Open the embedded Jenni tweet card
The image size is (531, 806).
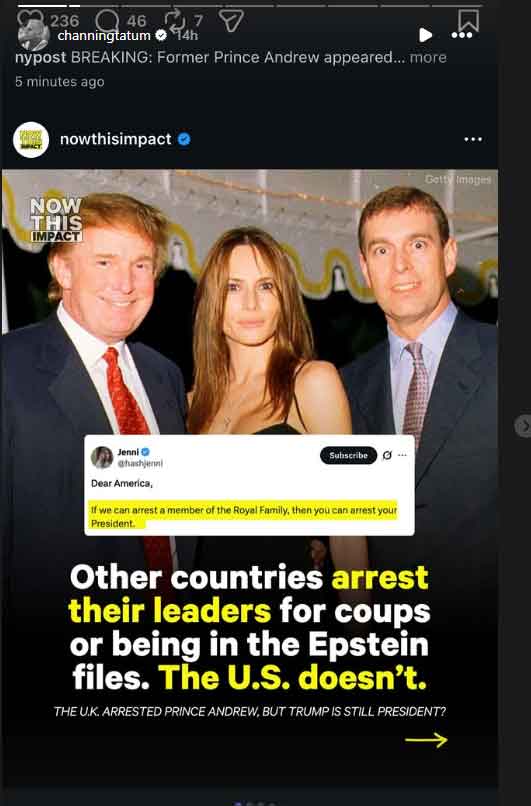point(249,485)
